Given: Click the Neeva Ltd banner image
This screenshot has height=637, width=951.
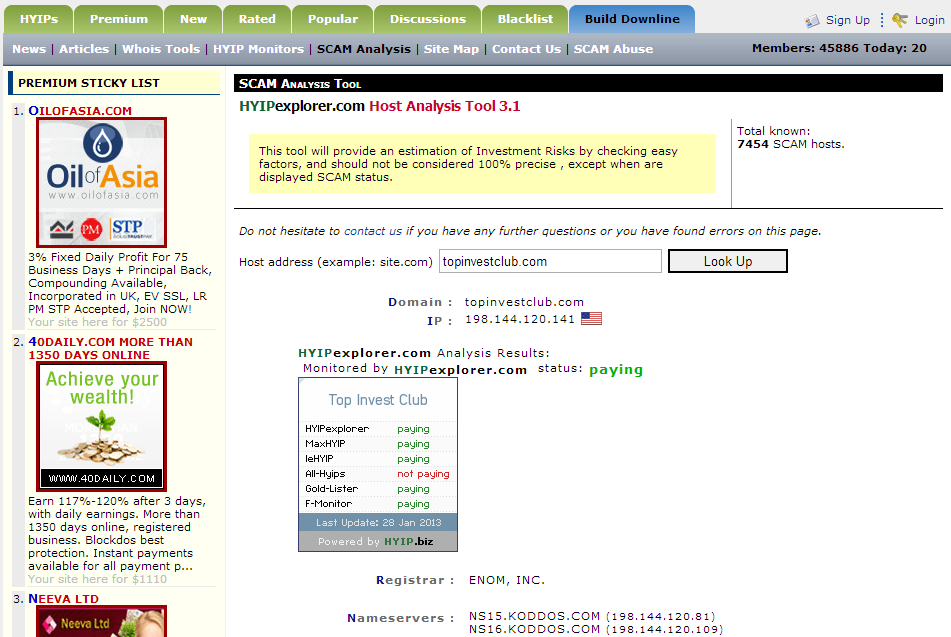Looking at the screenshot, I should (101, 621).
